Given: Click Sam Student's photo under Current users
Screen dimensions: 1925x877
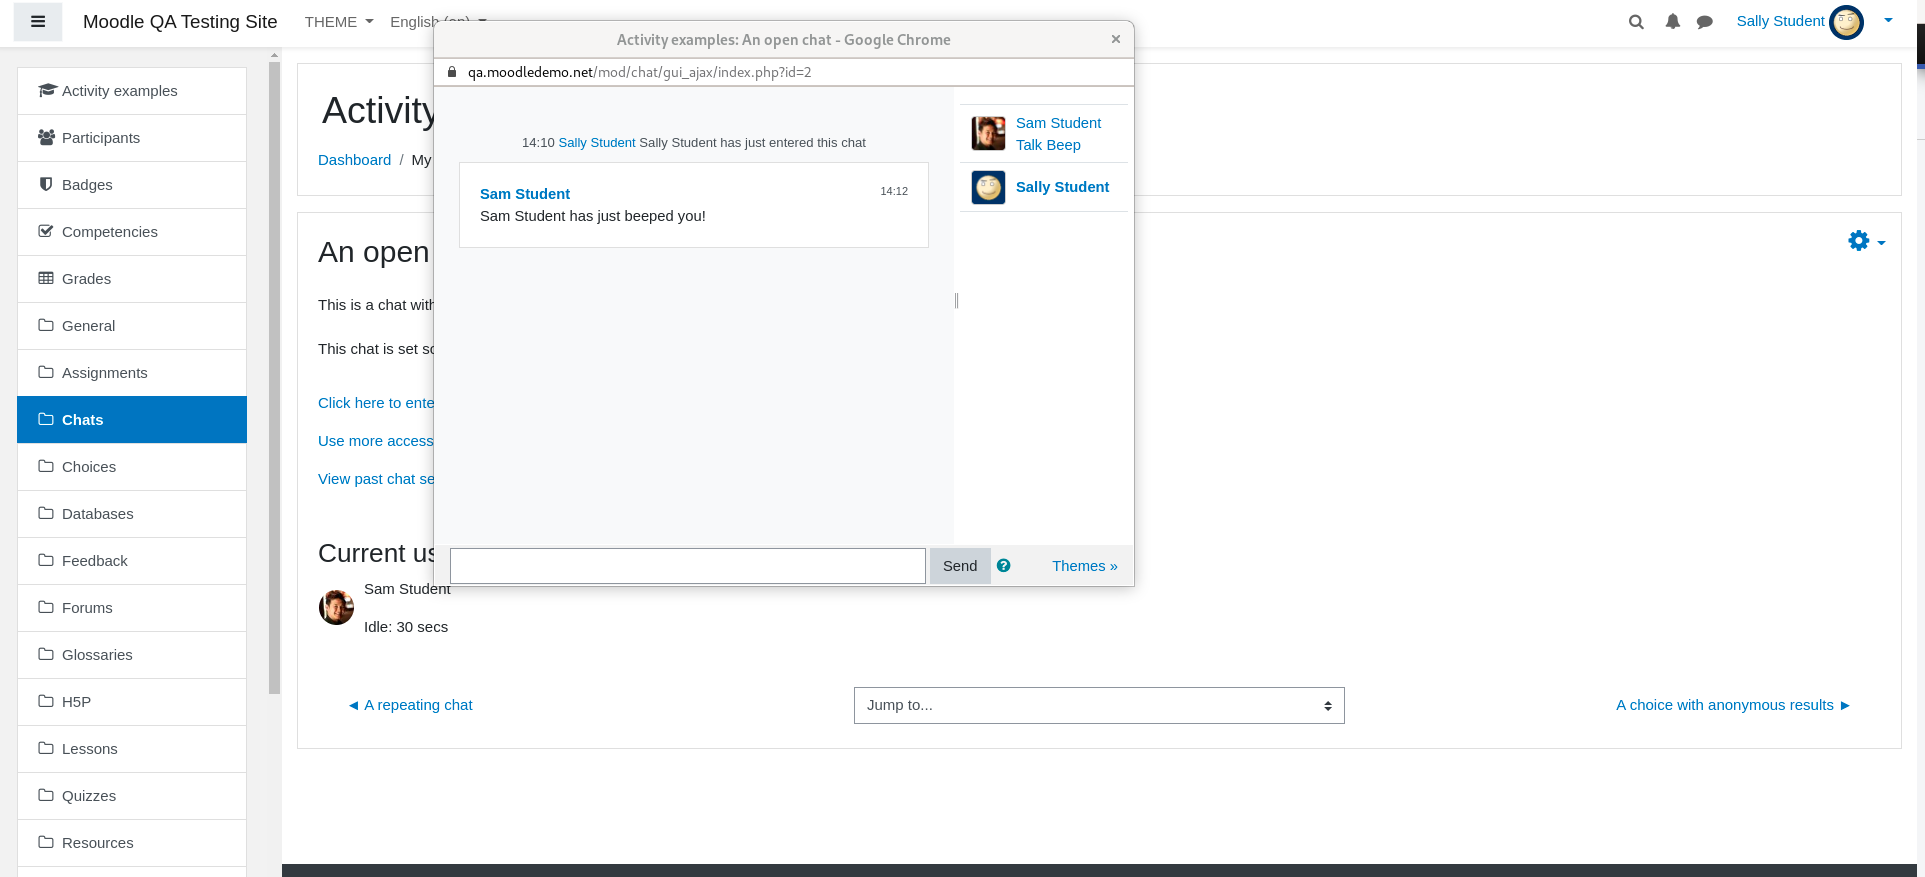Looking at the screenshot, I should [336, 607].
